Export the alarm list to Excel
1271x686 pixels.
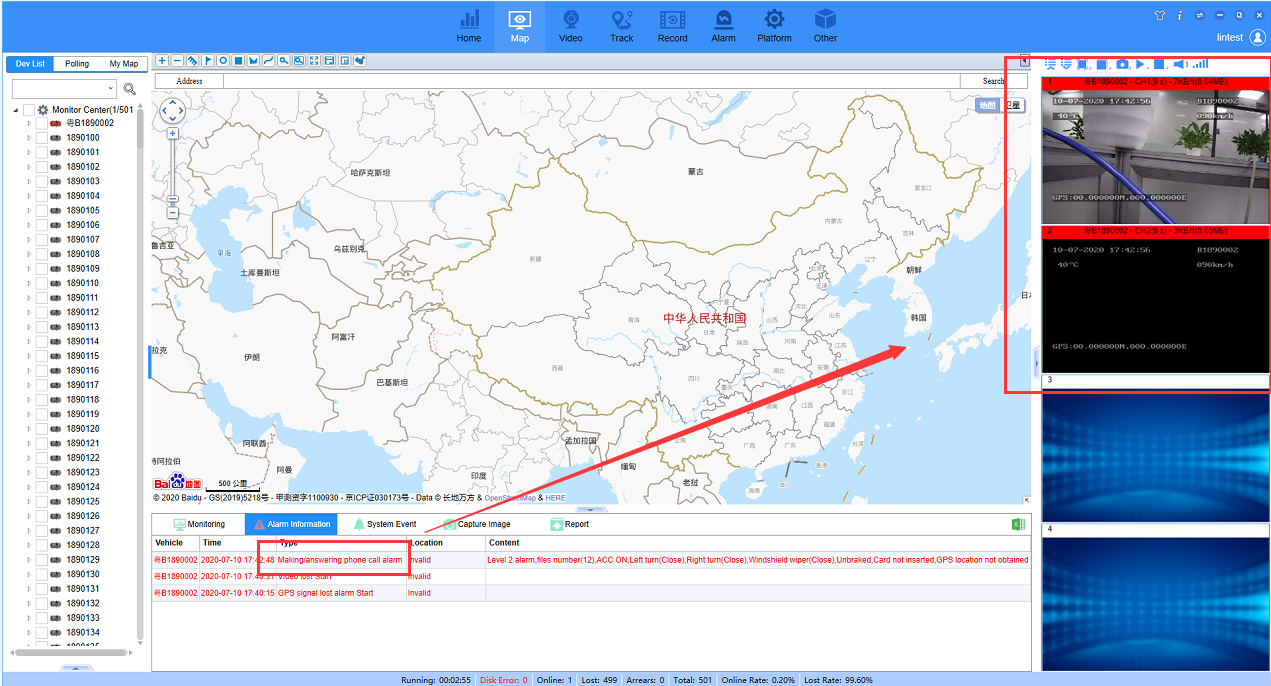point(1019,524)
